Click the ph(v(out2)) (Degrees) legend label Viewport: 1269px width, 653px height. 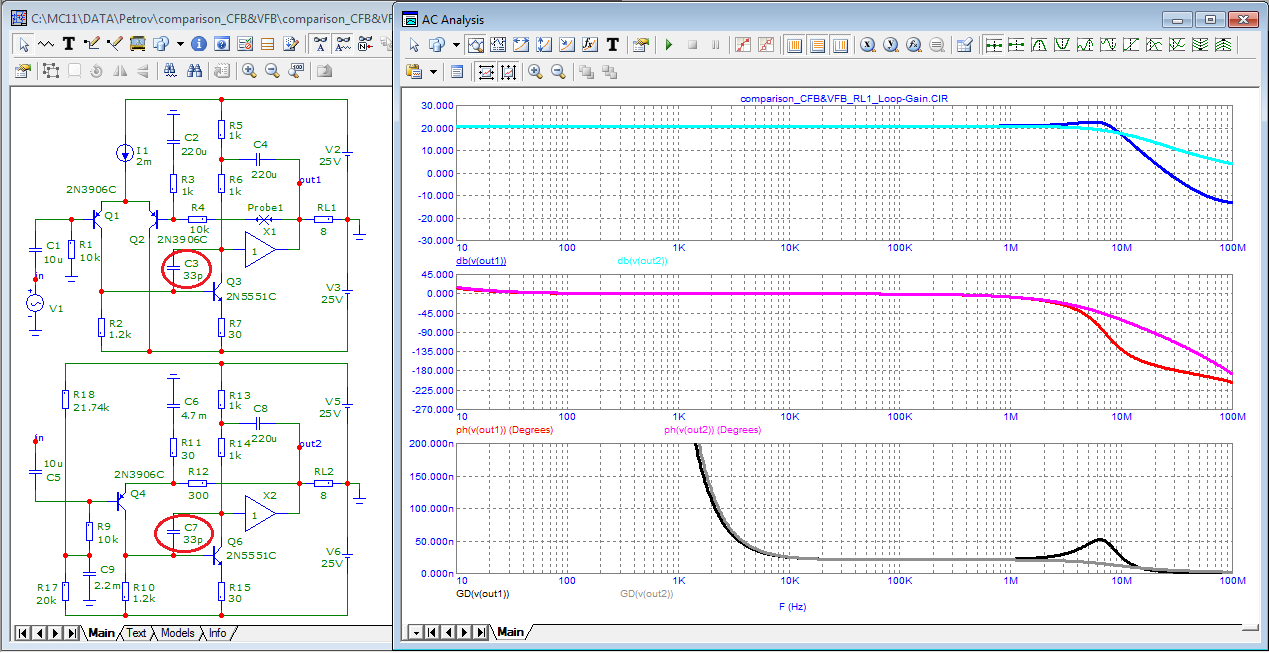click(712, 429)
